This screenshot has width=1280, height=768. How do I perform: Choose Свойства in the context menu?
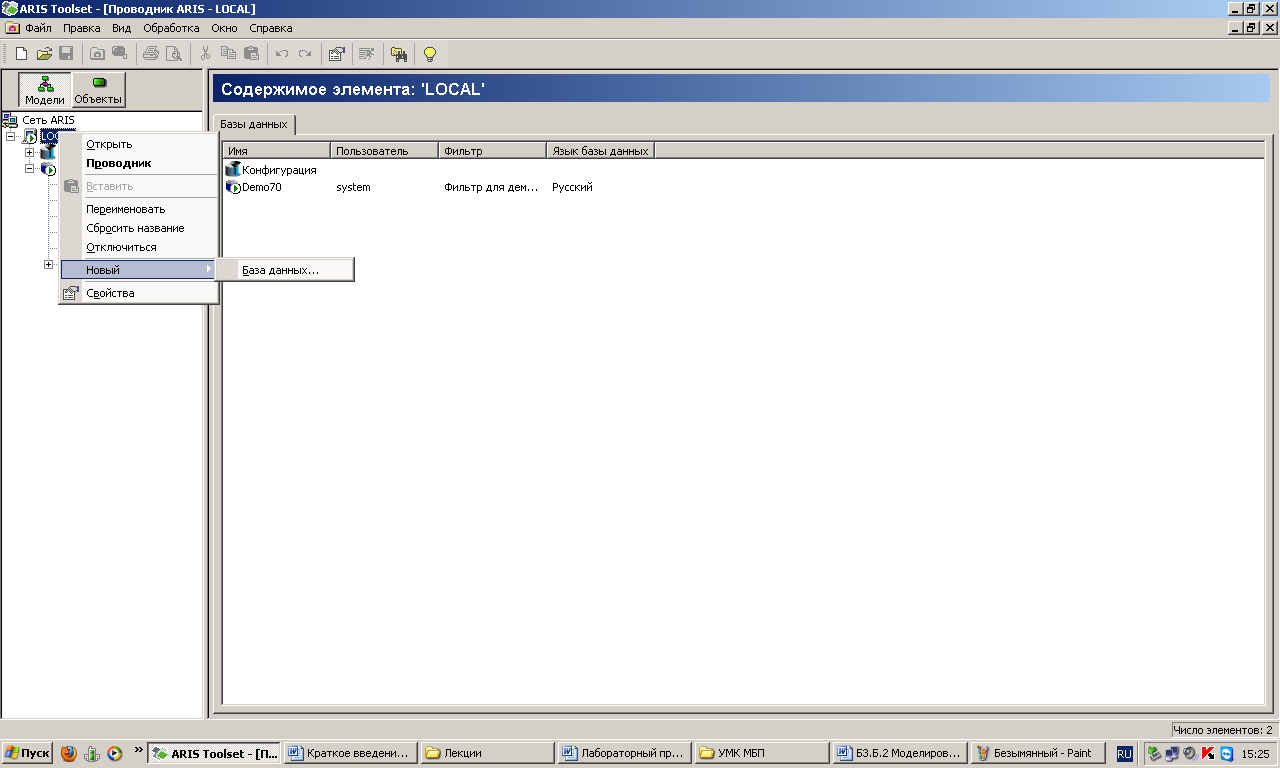(x=139, y=293)
